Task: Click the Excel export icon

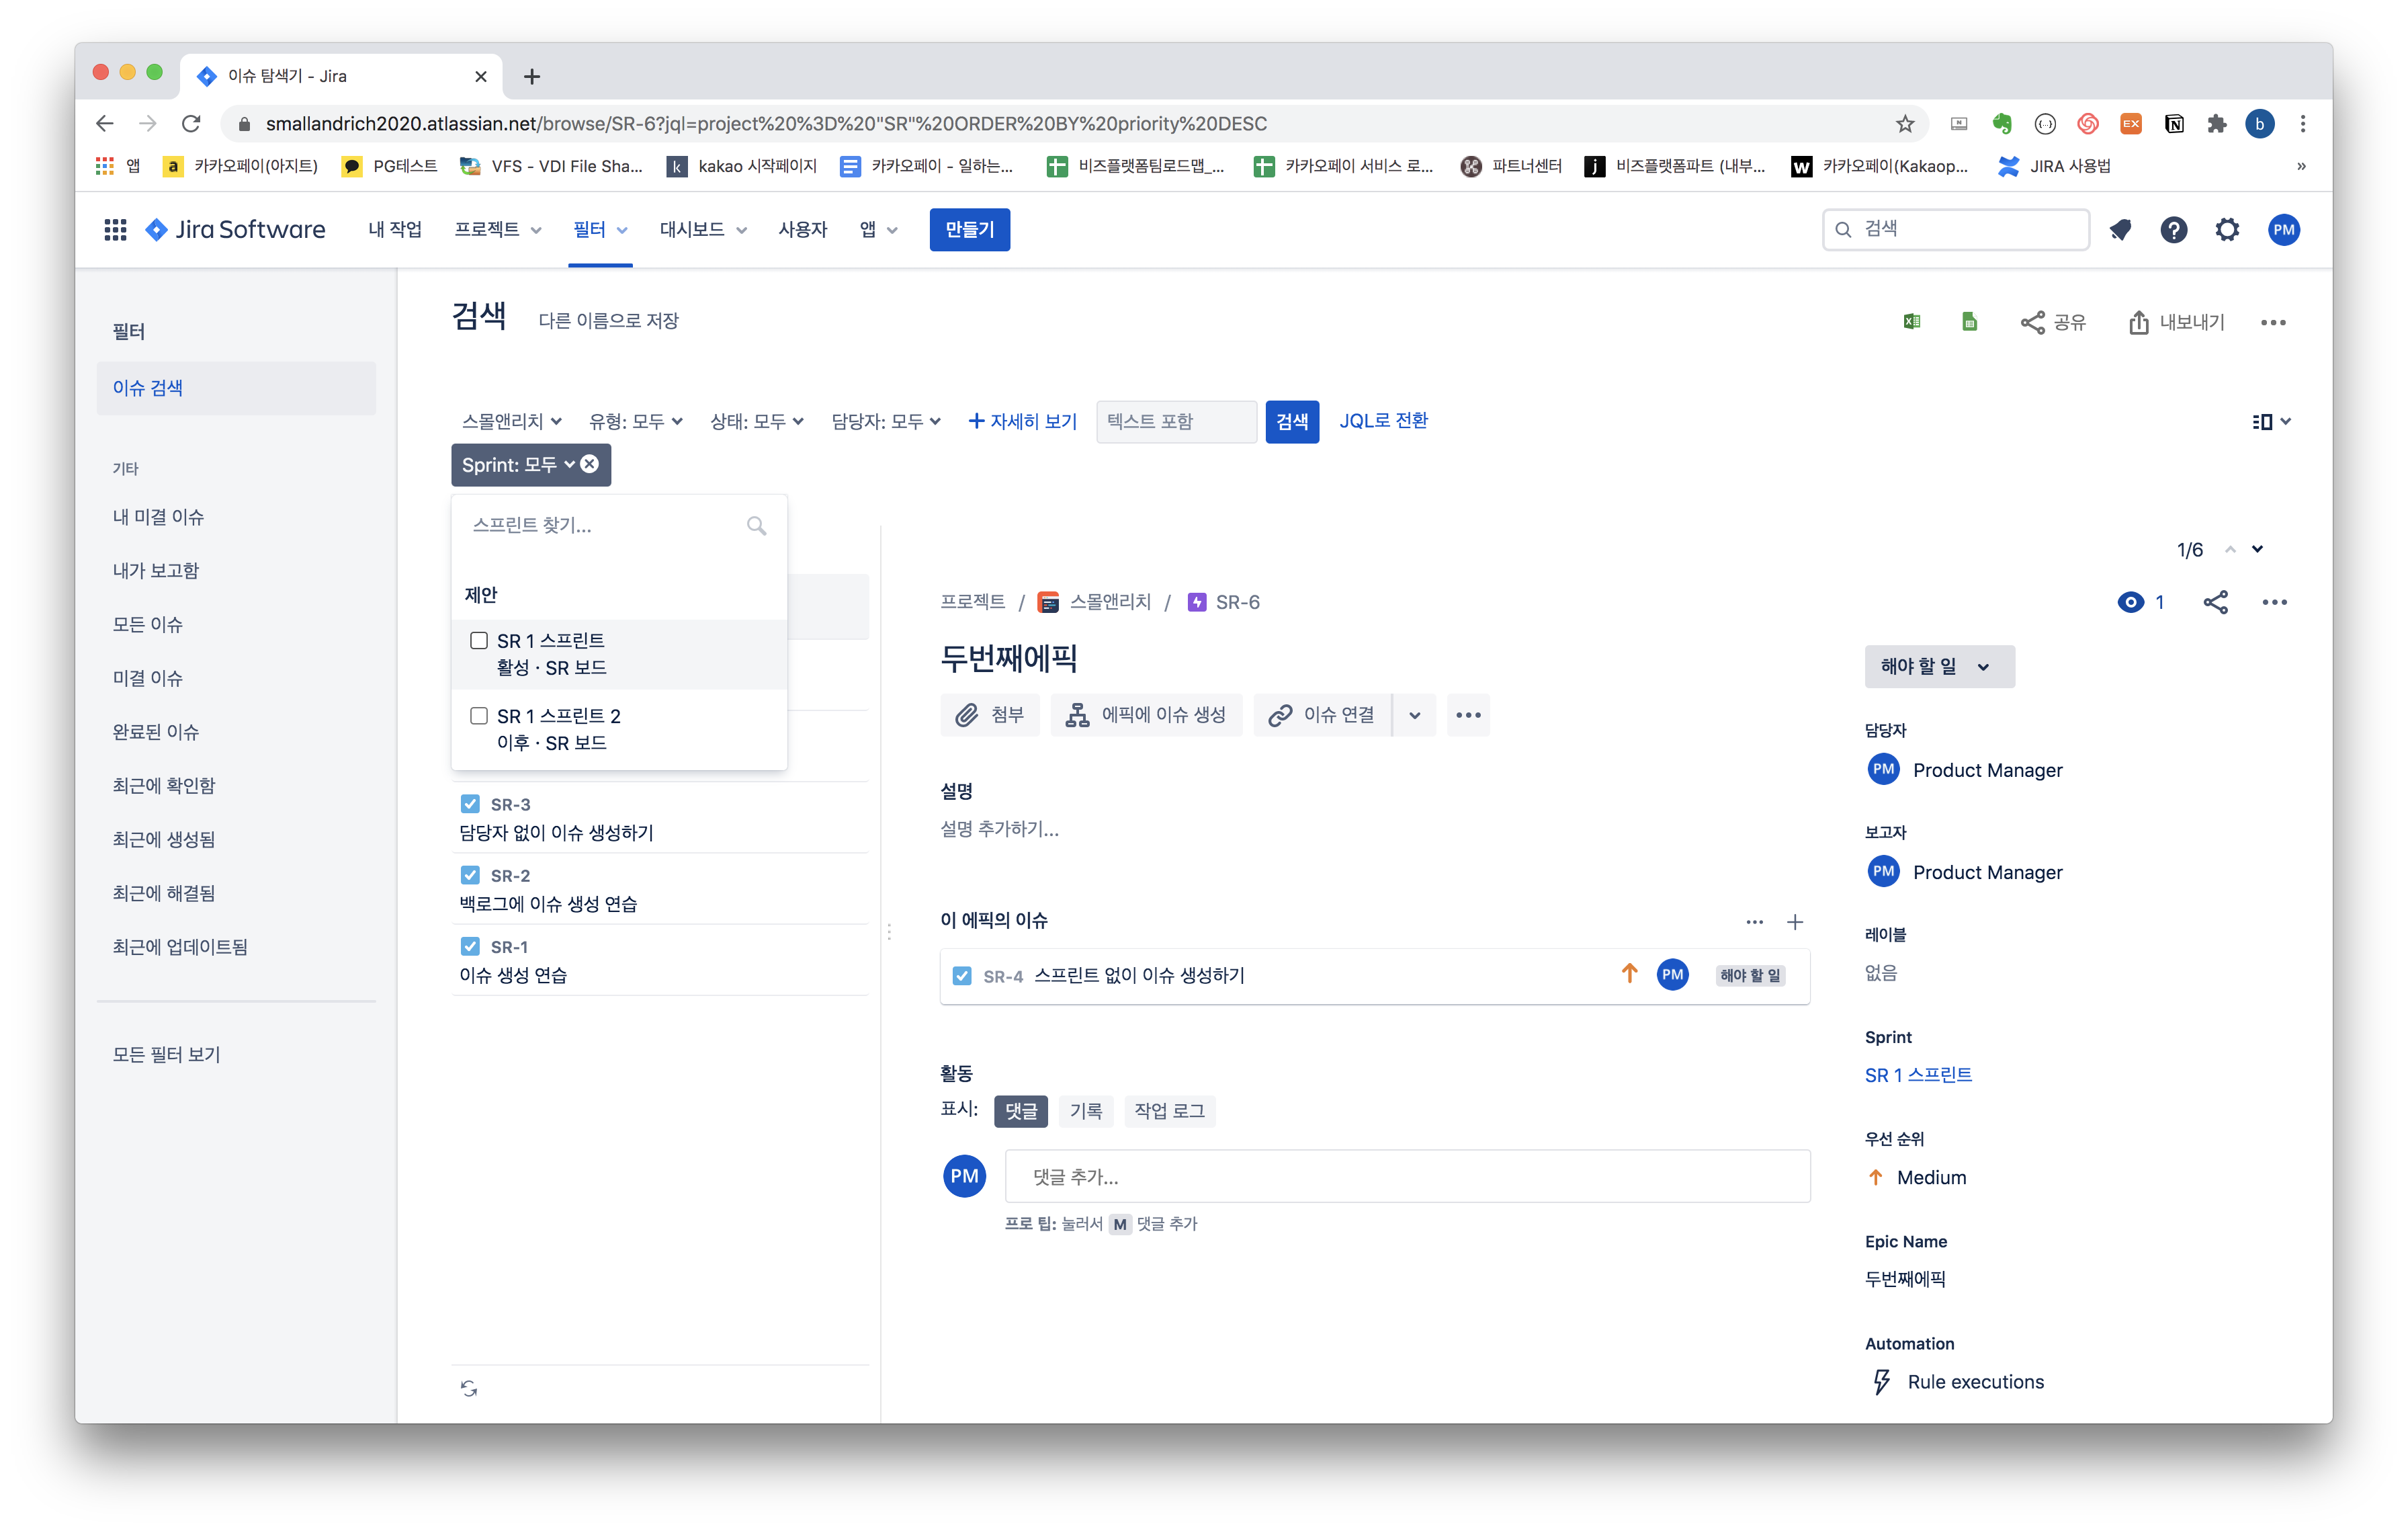Action: tap(1911, 322)
